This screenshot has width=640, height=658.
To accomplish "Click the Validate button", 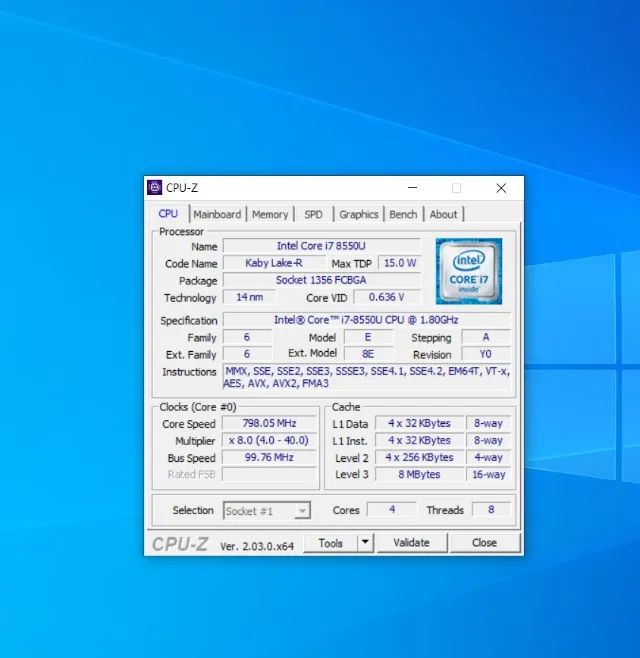I will pos(412,543).
